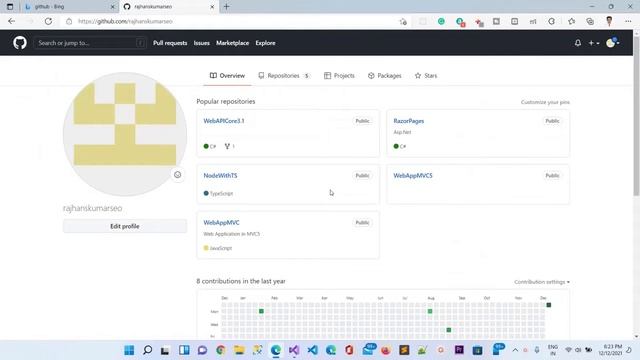The image size is (640, 360).
Task: Open Issues in the header
Action: point(202,43)
